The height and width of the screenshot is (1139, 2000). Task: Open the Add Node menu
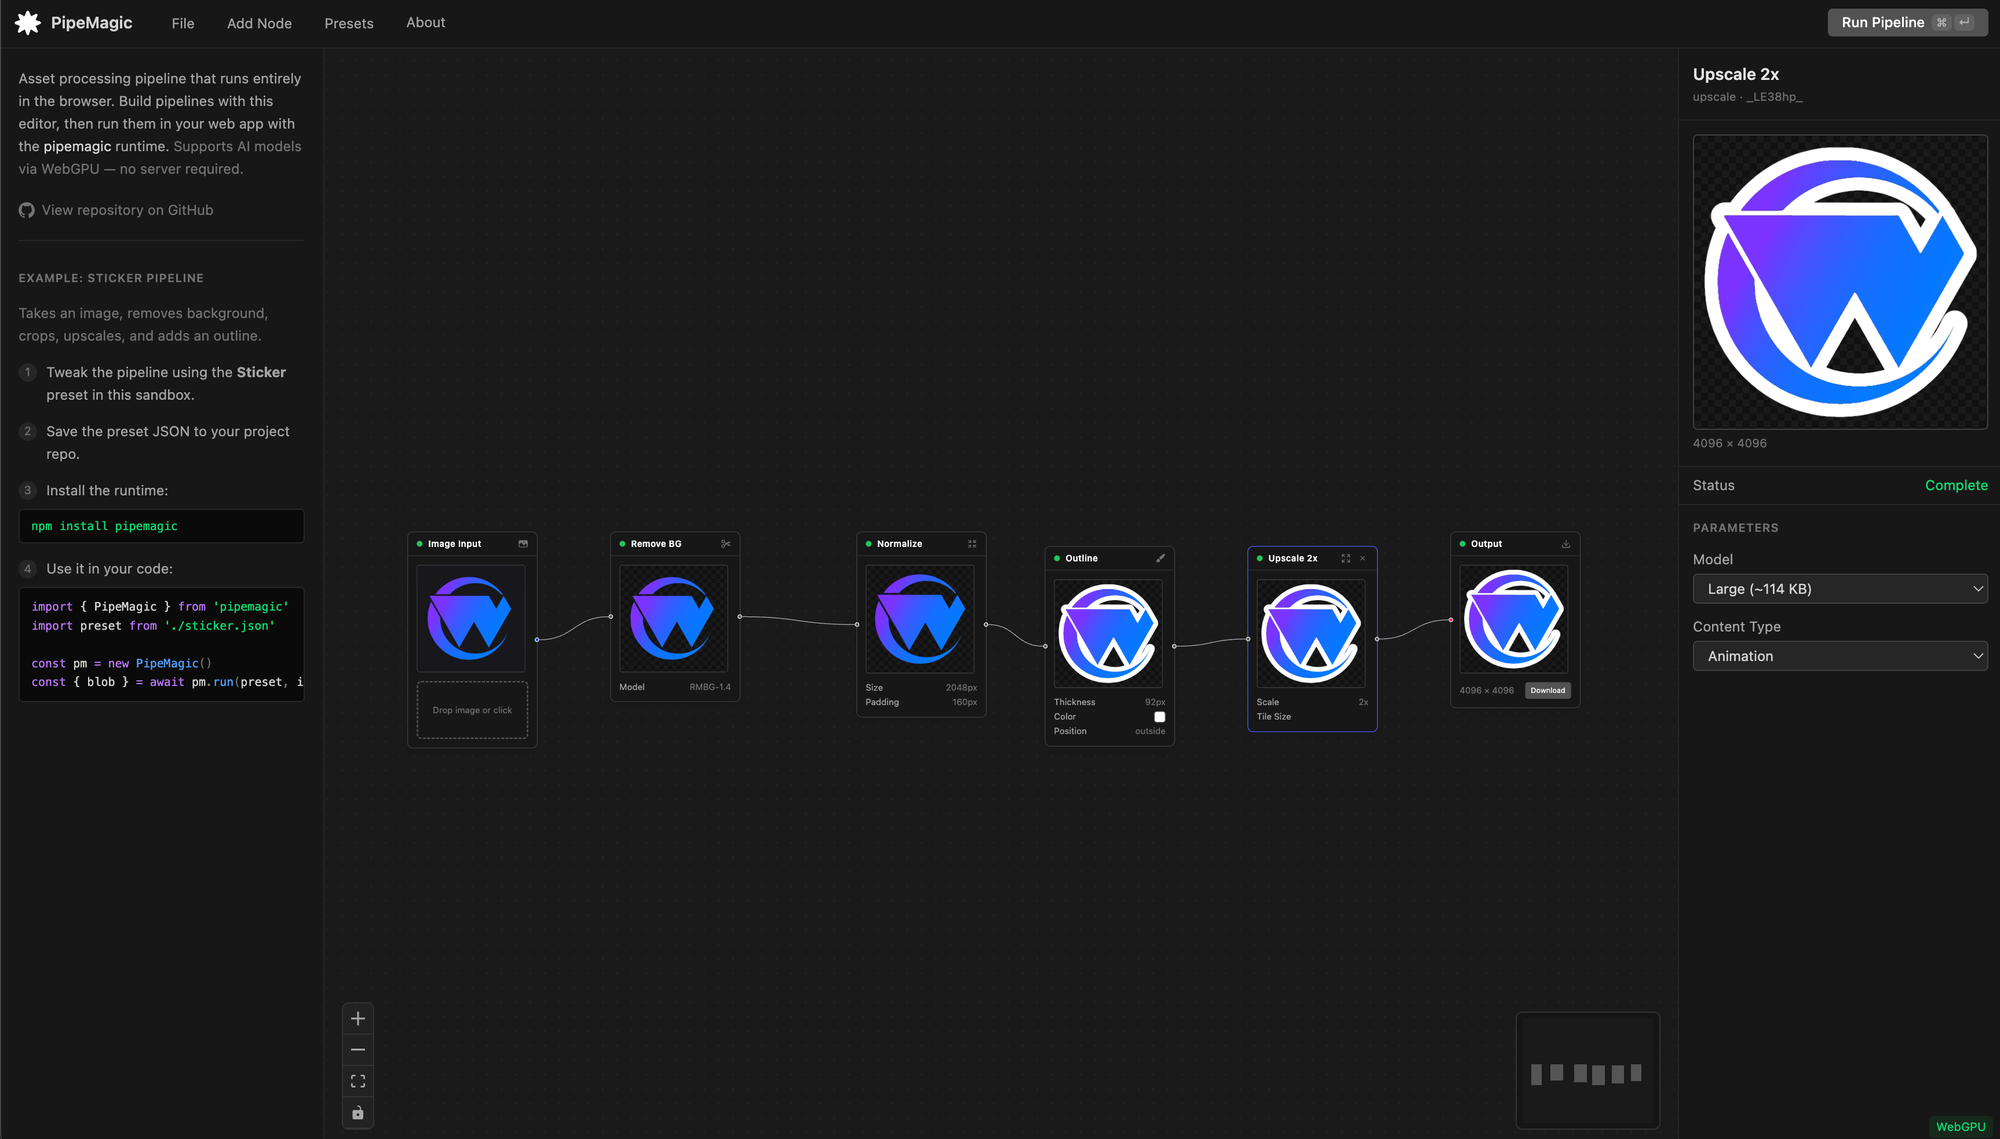coord(259,23)
